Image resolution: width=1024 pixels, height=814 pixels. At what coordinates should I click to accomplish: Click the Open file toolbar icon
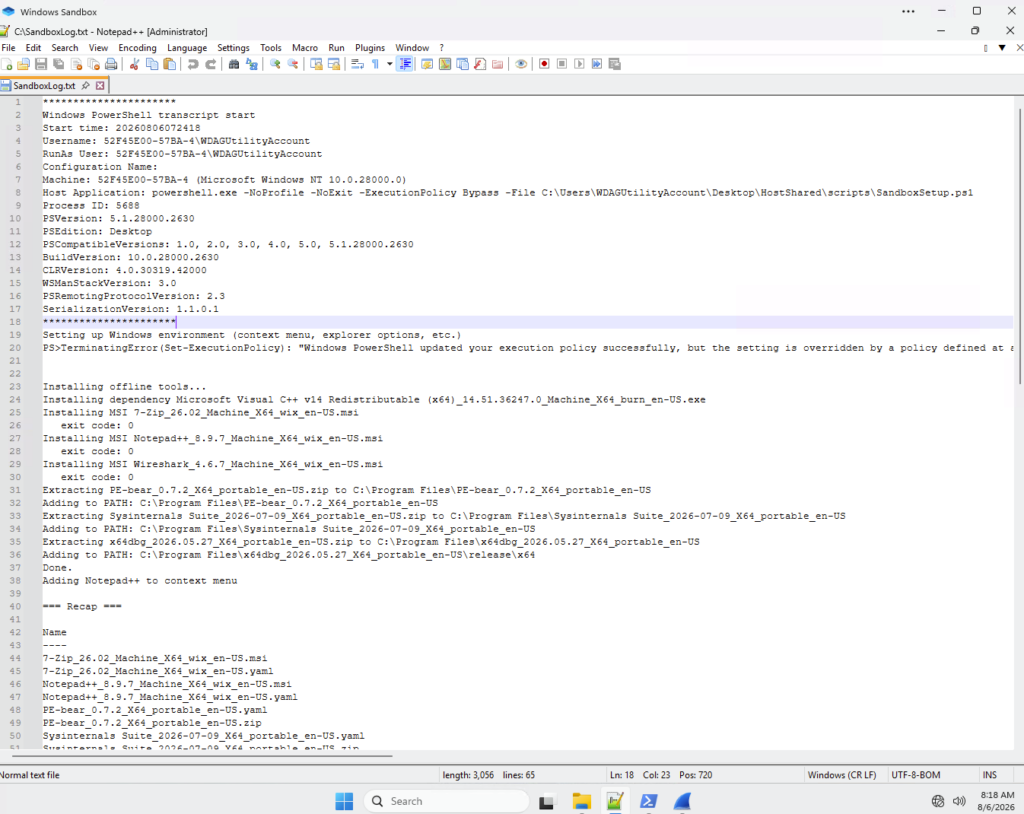coord(24,64)
